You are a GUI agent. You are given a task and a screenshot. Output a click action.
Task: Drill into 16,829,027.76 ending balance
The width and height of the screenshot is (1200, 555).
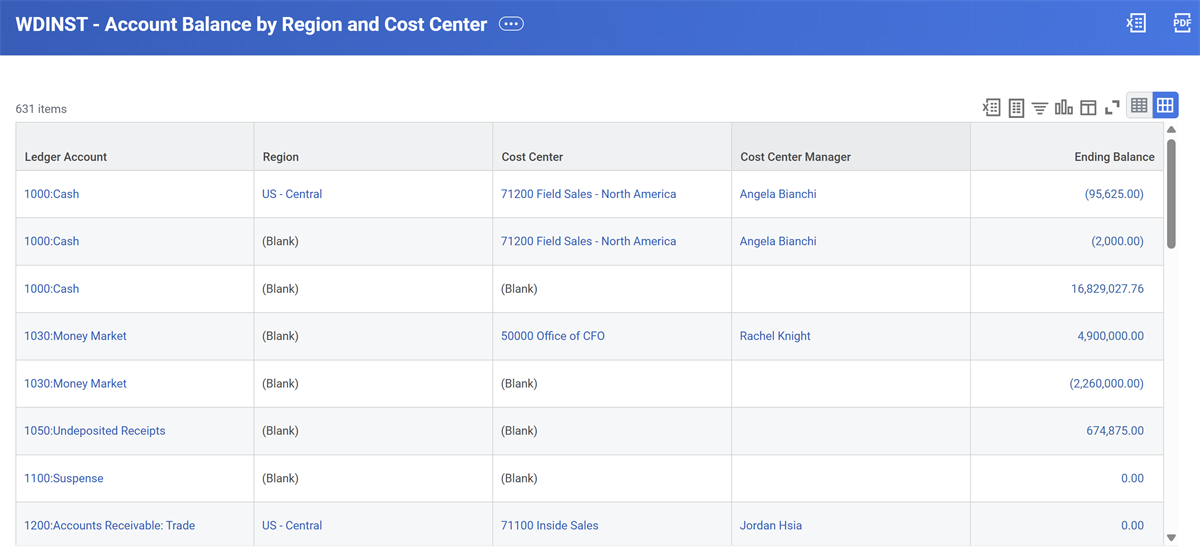(x=1107, y=289)
